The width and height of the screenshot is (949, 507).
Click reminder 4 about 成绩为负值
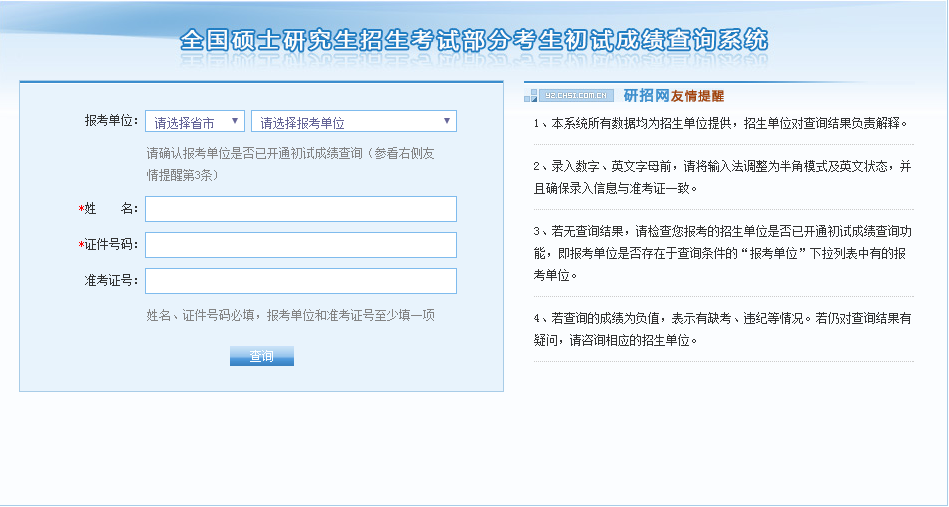coord(720,329)
